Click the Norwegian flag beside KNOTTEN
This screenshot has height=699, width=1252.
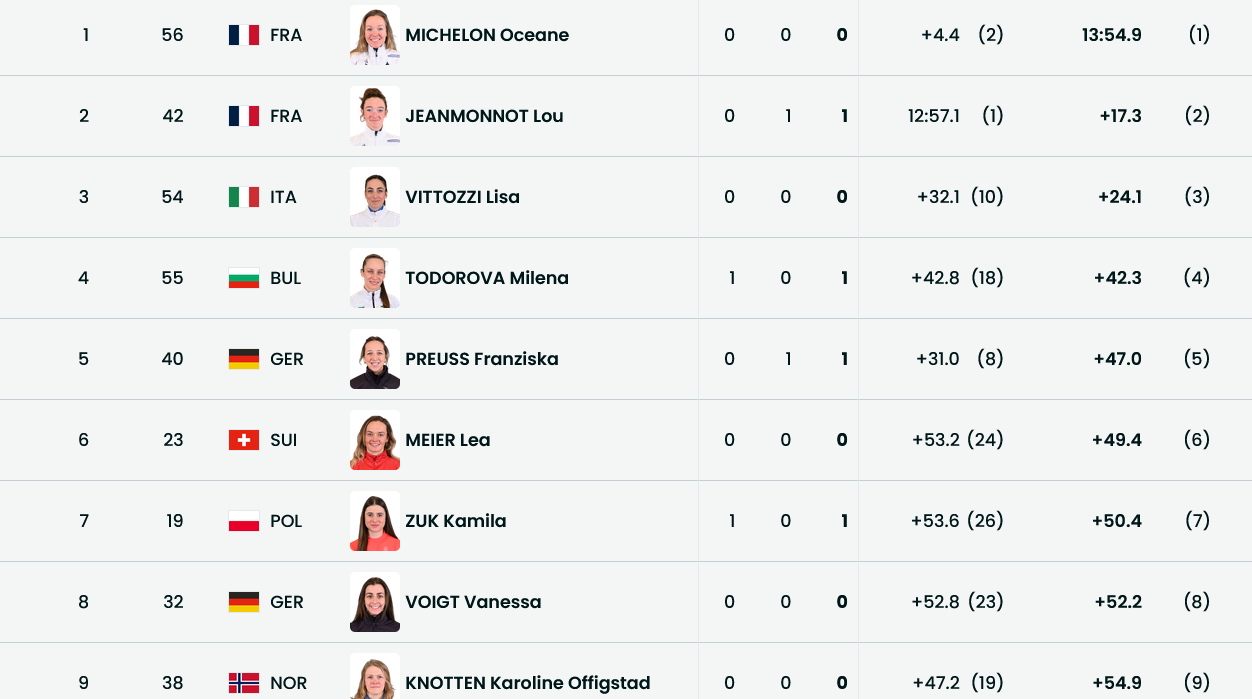(x=244, y=683)
